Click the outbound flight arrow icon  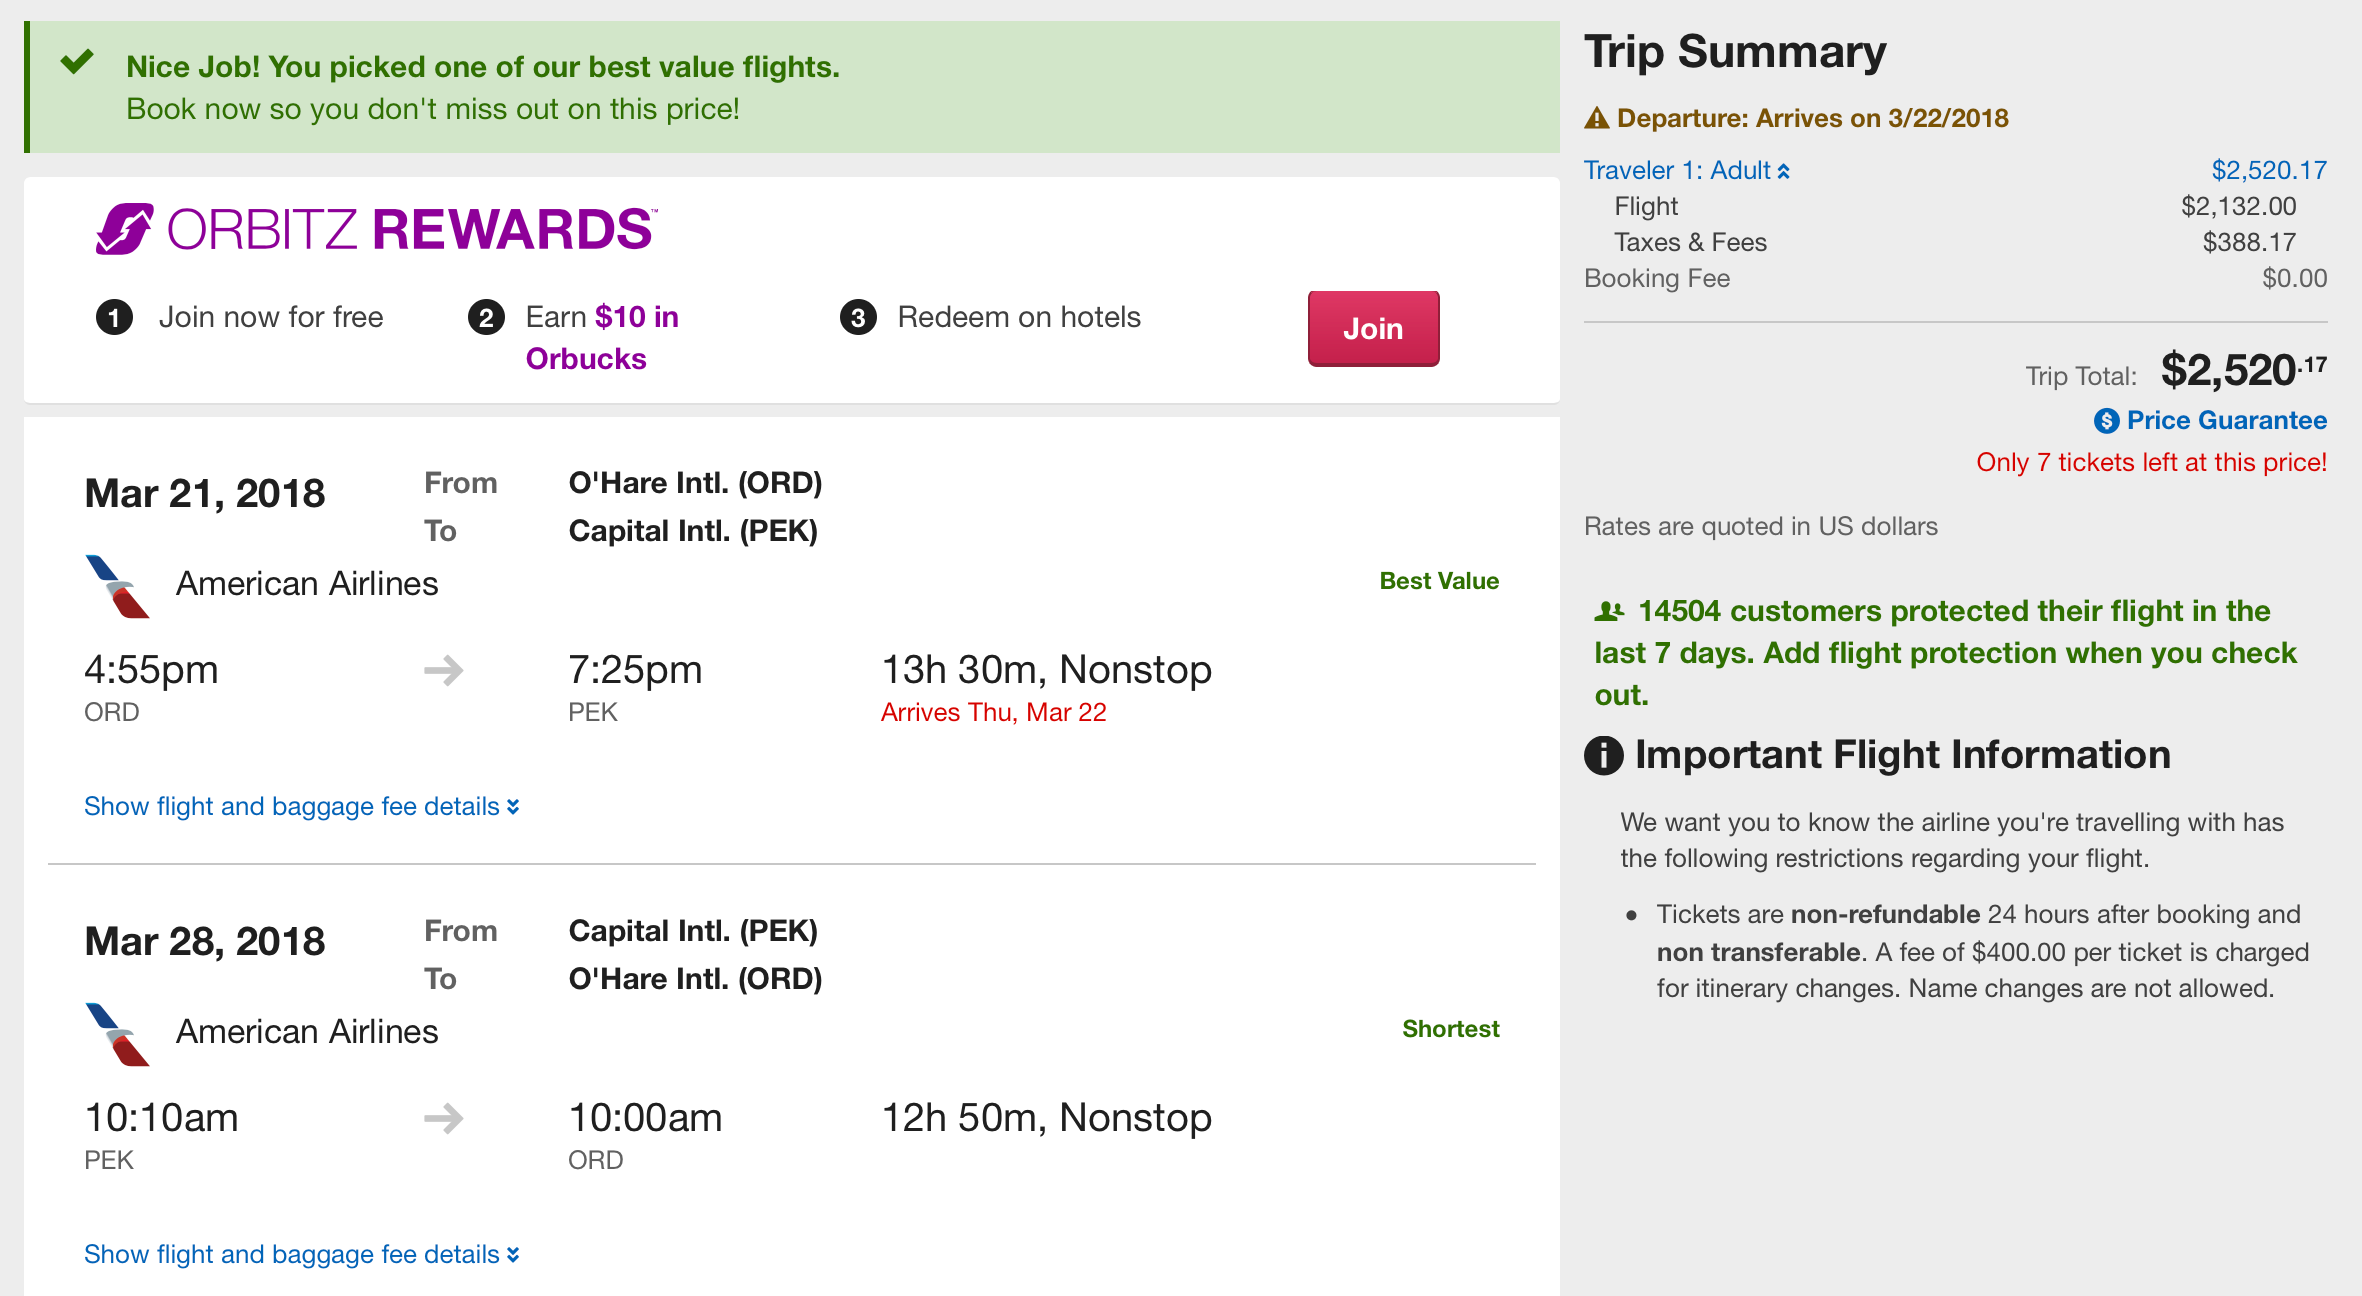[x=443, y=670]
